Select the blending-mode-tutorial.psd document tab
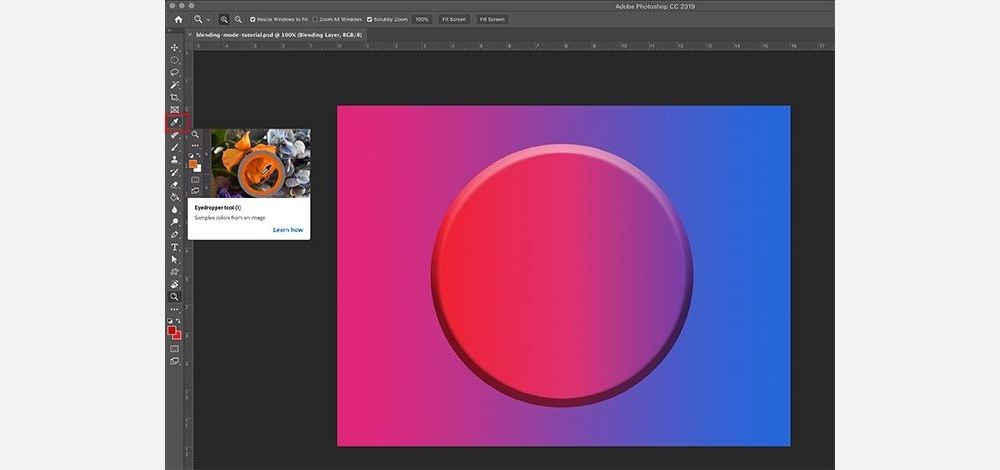Screen dimensions: 1000x470 tap(278, 35)
